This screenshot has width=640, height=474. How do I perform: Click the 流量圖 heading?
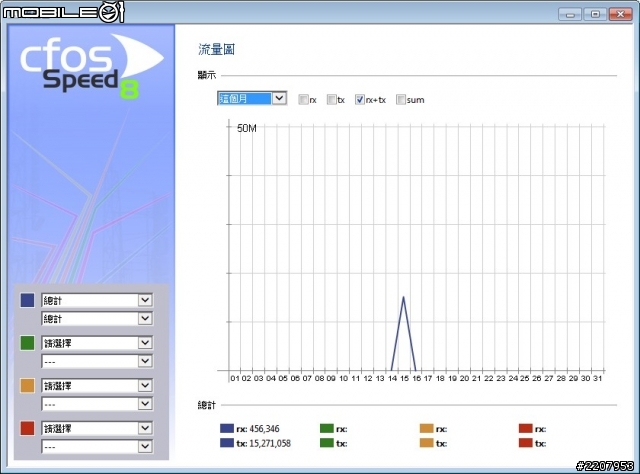coord(216,49)
